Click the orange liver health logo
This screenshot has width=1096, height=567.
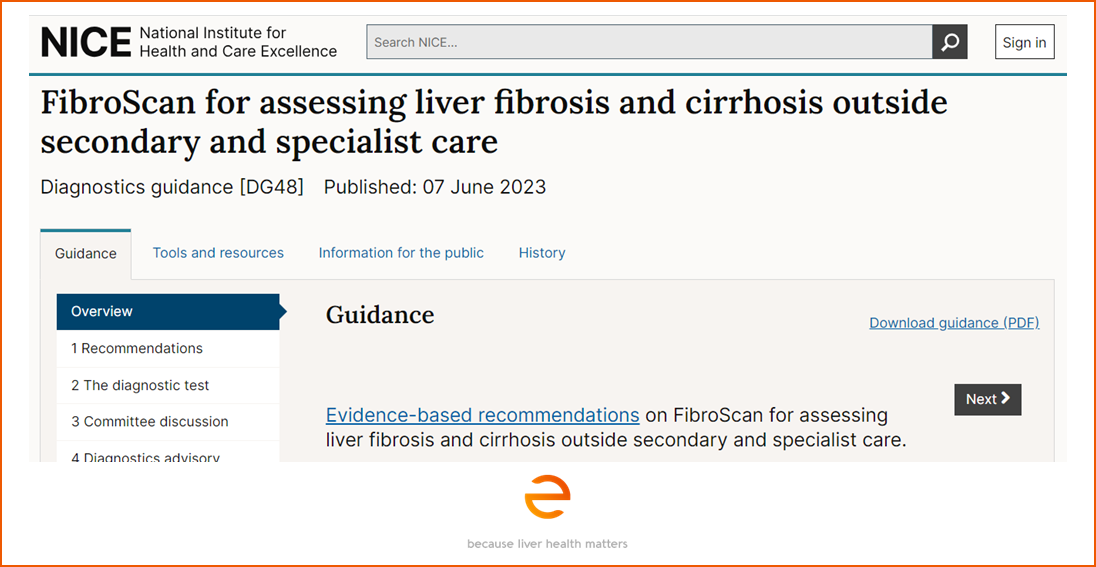click(x=547, y=497)
